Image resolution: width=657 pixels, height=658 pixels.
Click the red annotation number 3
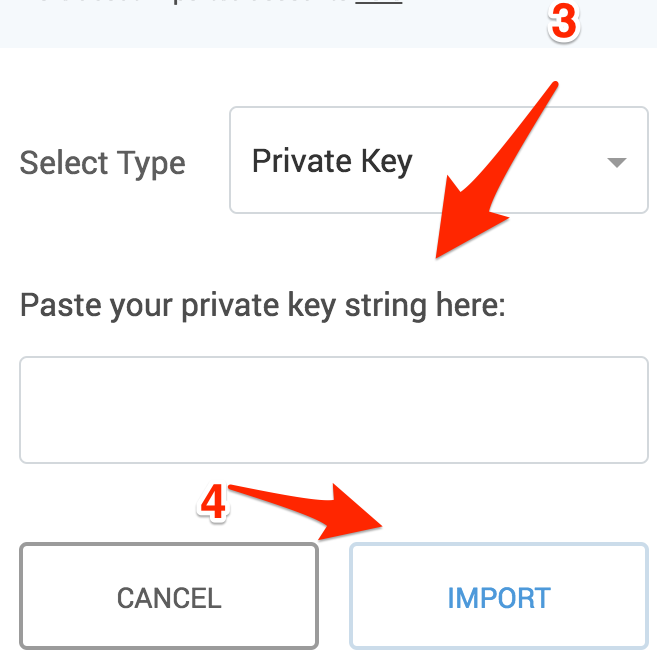coord(563,23)
